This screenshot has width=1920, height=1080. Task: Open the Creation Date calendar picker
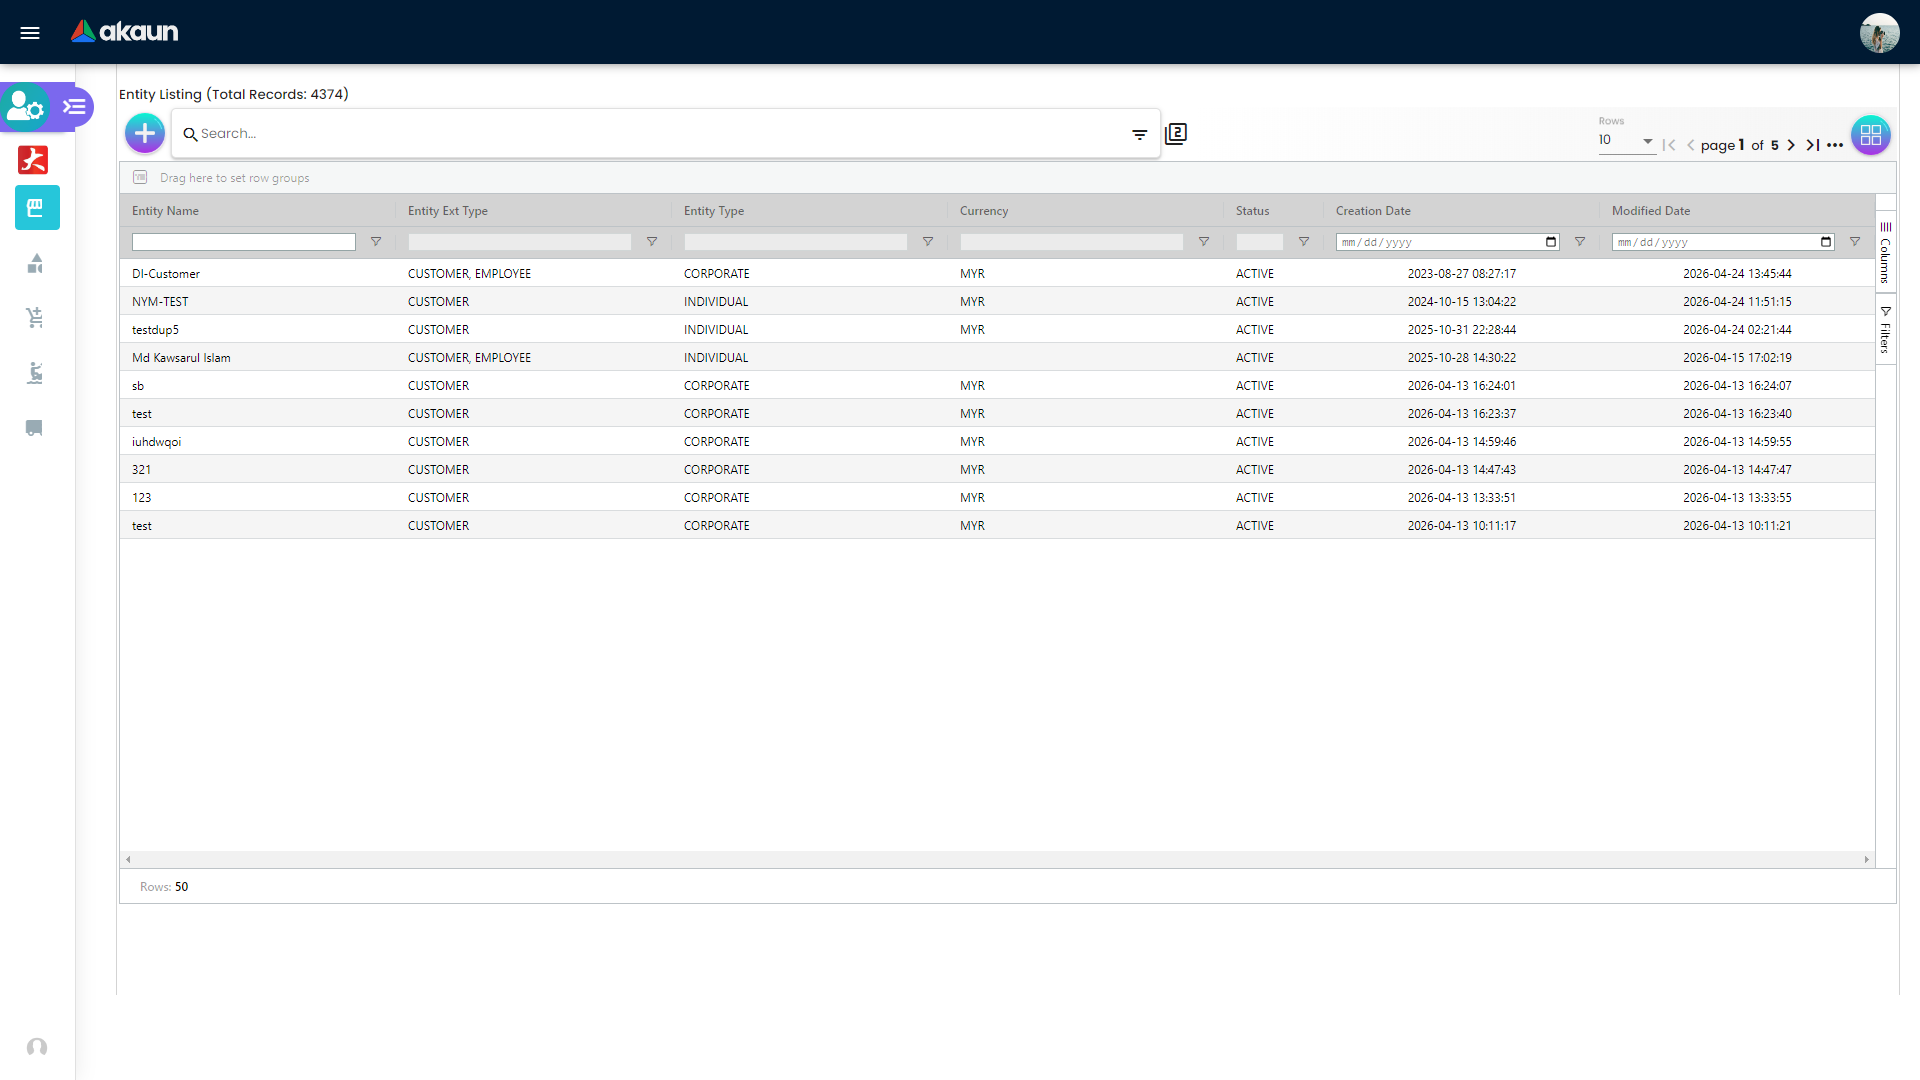(x=1550, y=241)
